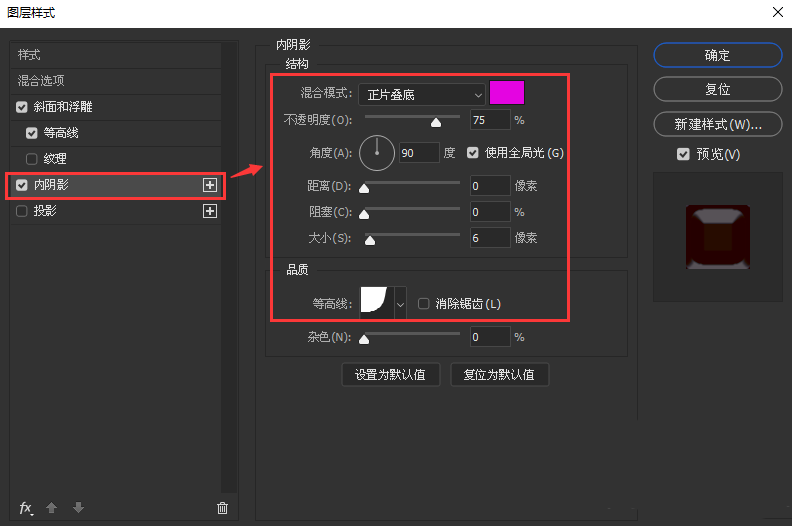Click the 距离 slider handle
Screen dimensions: 792x526
pyautogui.click(x=364, y=188)
